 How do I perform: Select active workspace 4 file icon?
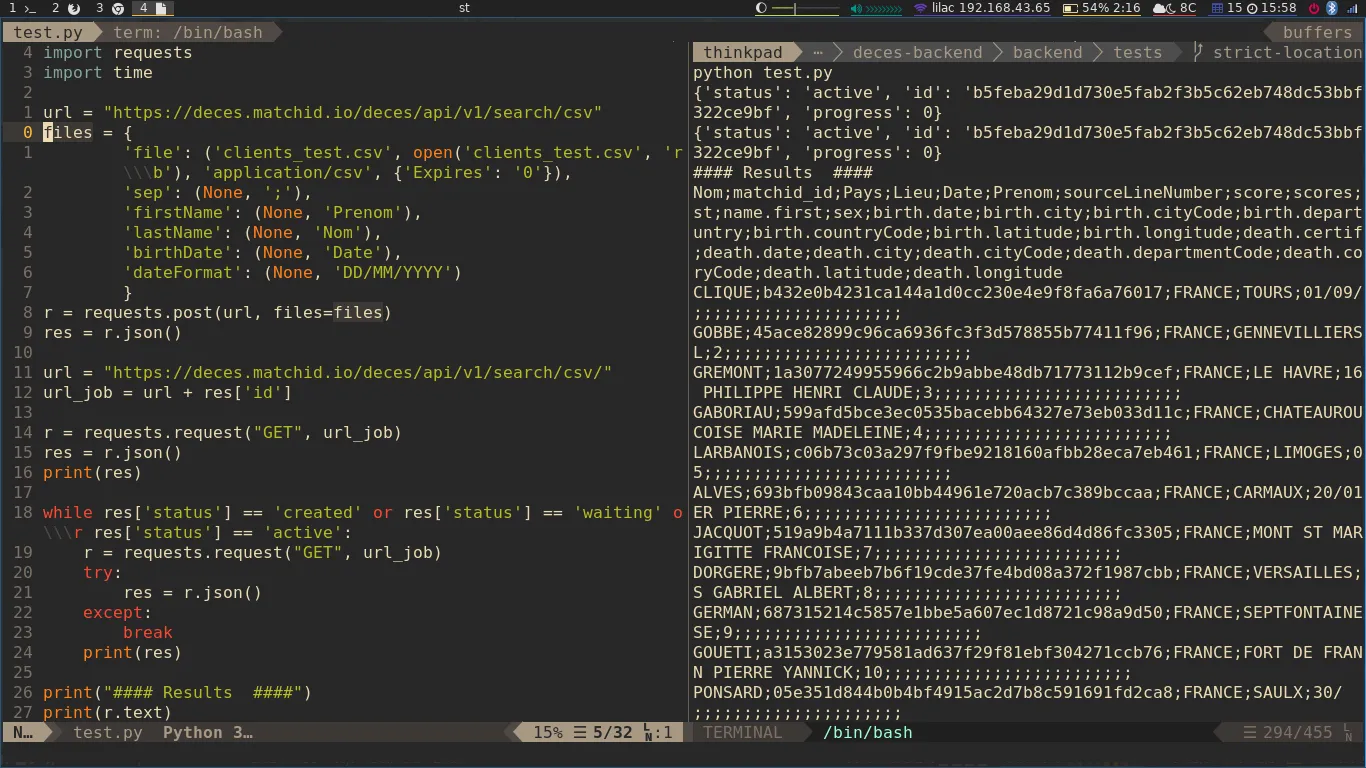[163, 8]
